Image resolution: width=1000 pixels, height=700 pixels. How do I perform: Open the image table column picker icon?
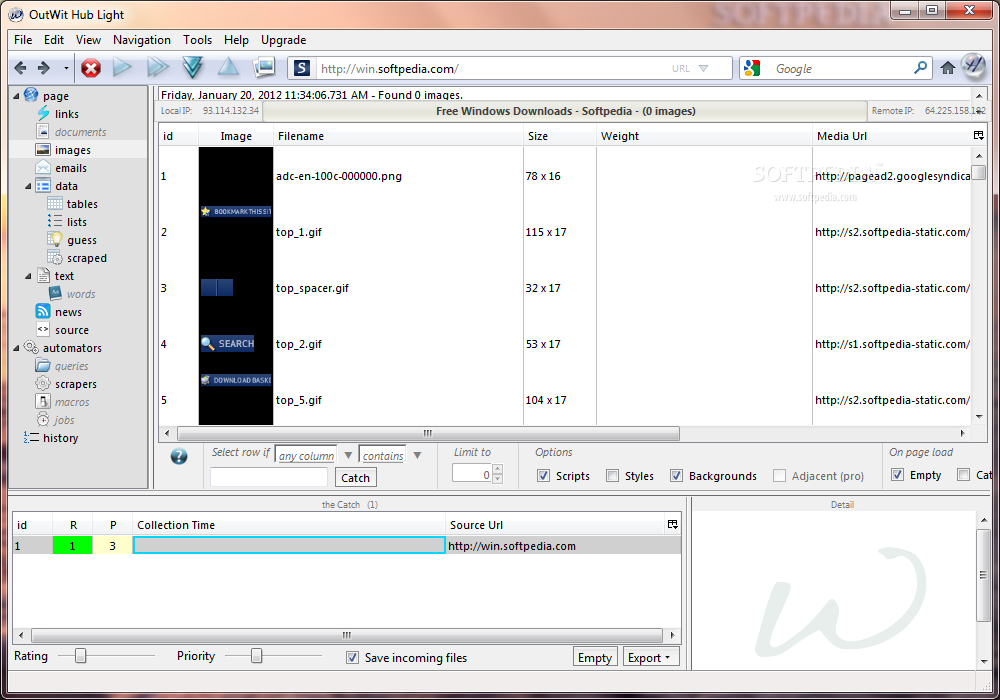(x=978, y=135)
